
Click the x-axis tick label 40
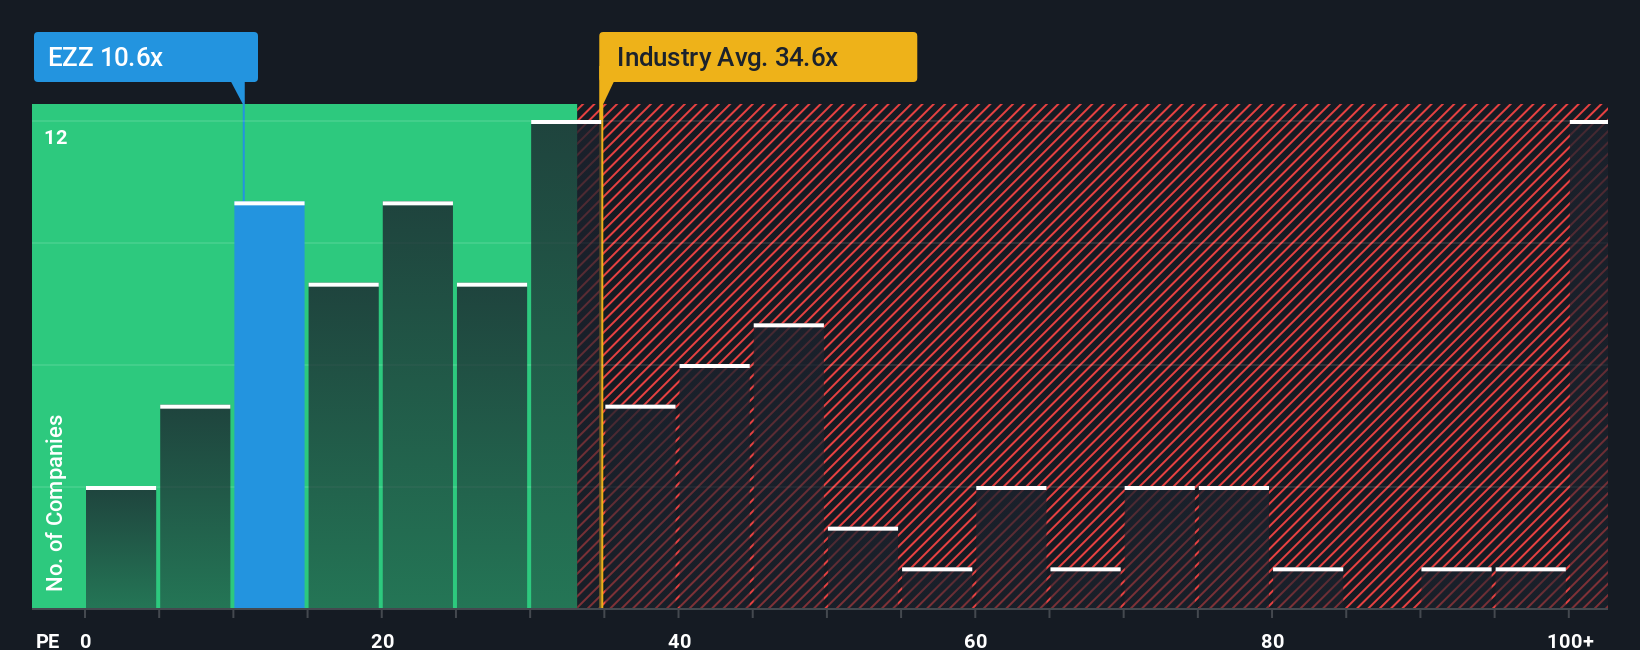(679, 640)
